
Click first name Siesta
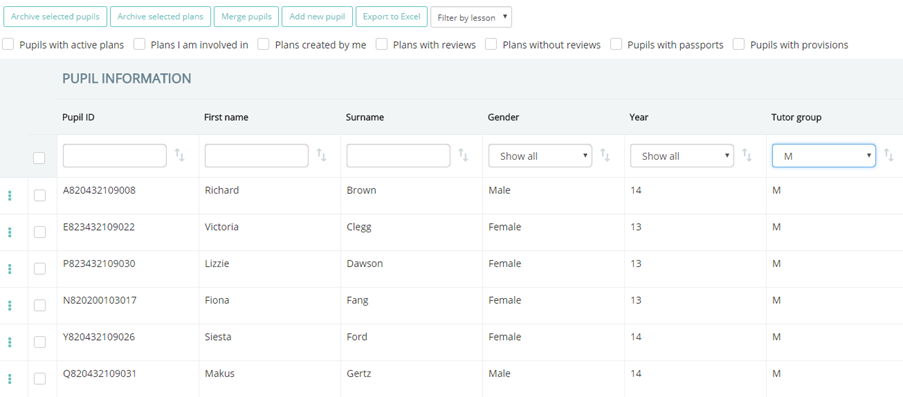(x=218, y=336)
